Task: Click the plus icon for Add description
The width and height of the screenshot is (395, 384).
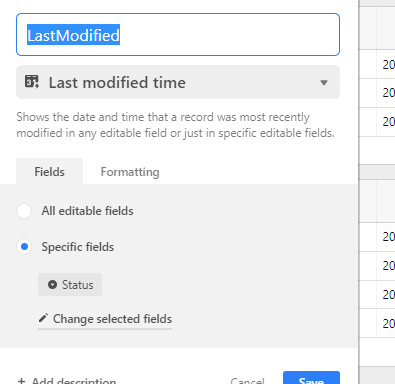Action: (x=21, y=380)
